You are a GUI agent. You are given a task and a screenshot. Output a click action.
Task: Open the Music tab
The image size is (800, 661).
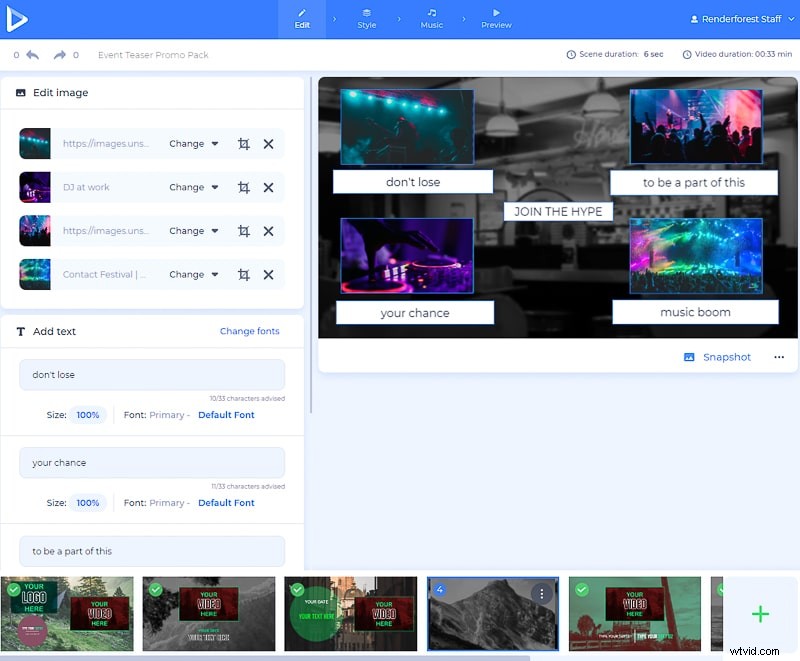pos(431,17)
